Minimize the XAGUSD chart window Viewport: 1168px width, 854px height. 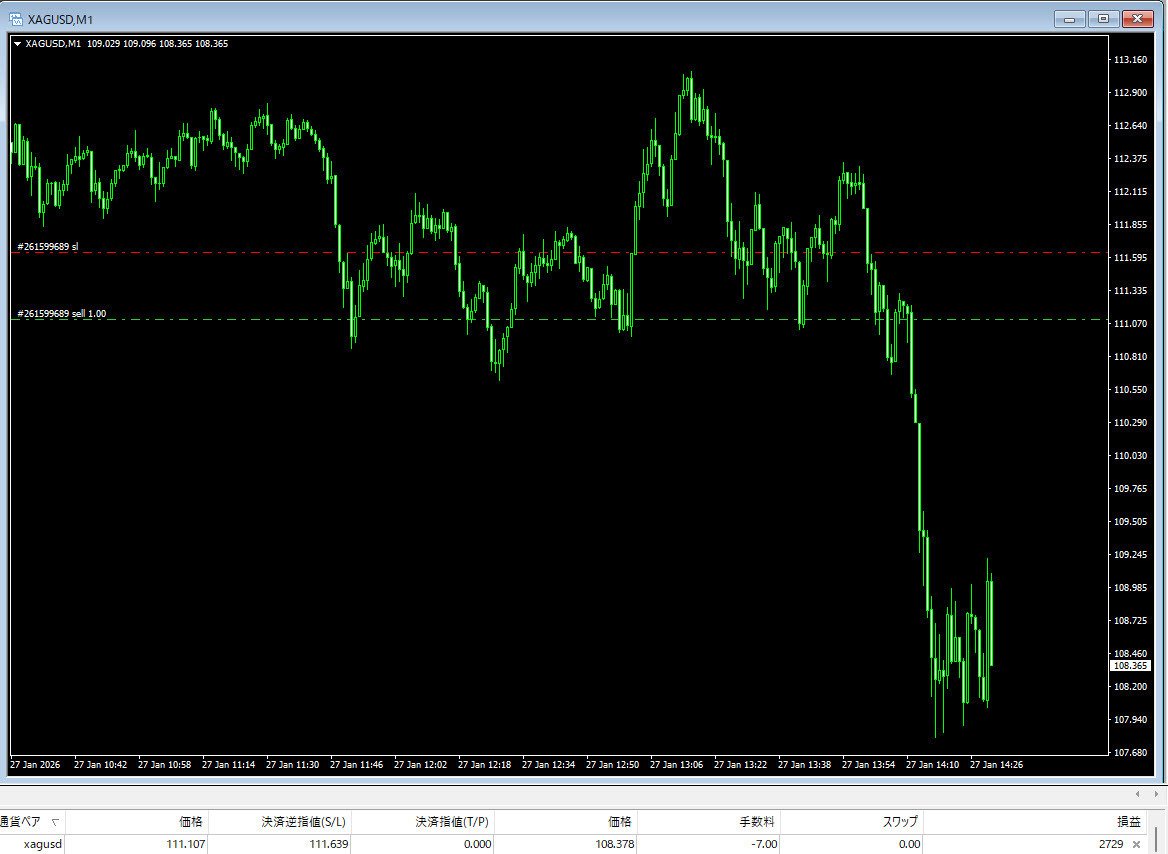coord(1069,18)
